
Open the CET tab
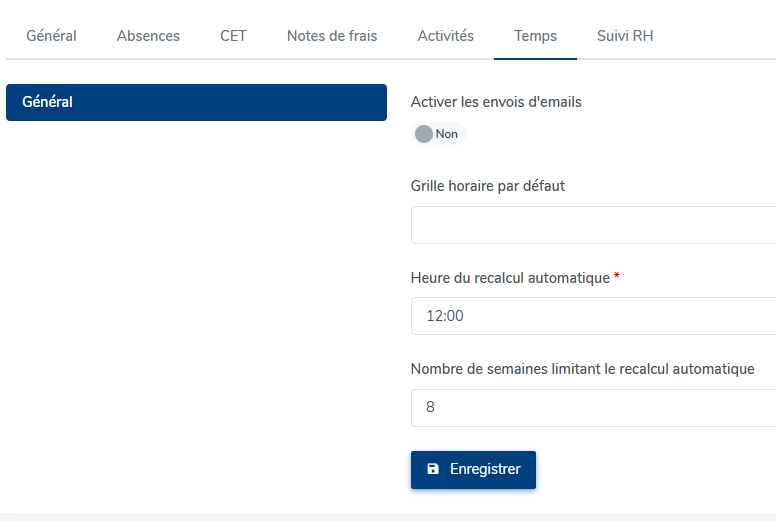click(x=233, y=36)
